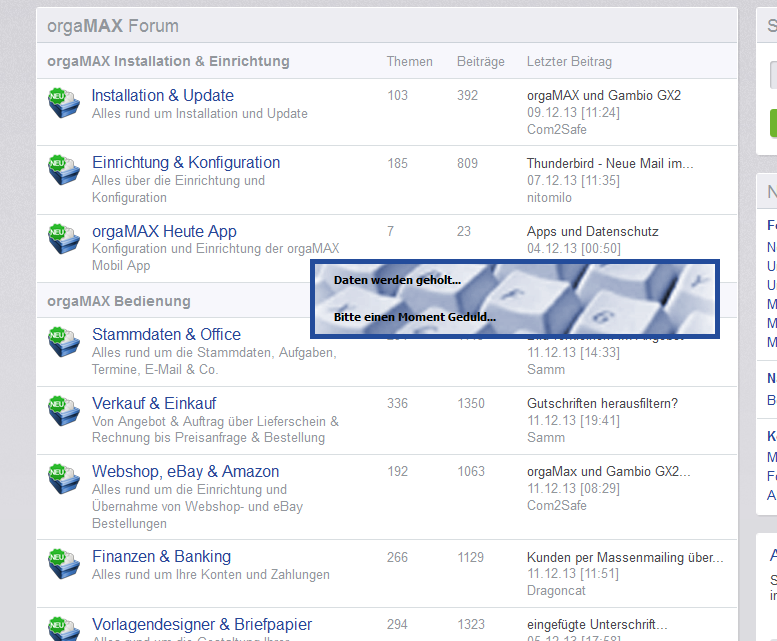Open the Stammdaten & Office forum
Viewport: 777px width, 641px height.
(166, 334)
